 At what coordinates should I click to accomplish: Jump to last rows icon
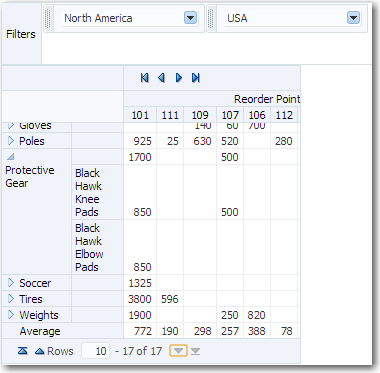pyautogui.click(x=196, y=351)
